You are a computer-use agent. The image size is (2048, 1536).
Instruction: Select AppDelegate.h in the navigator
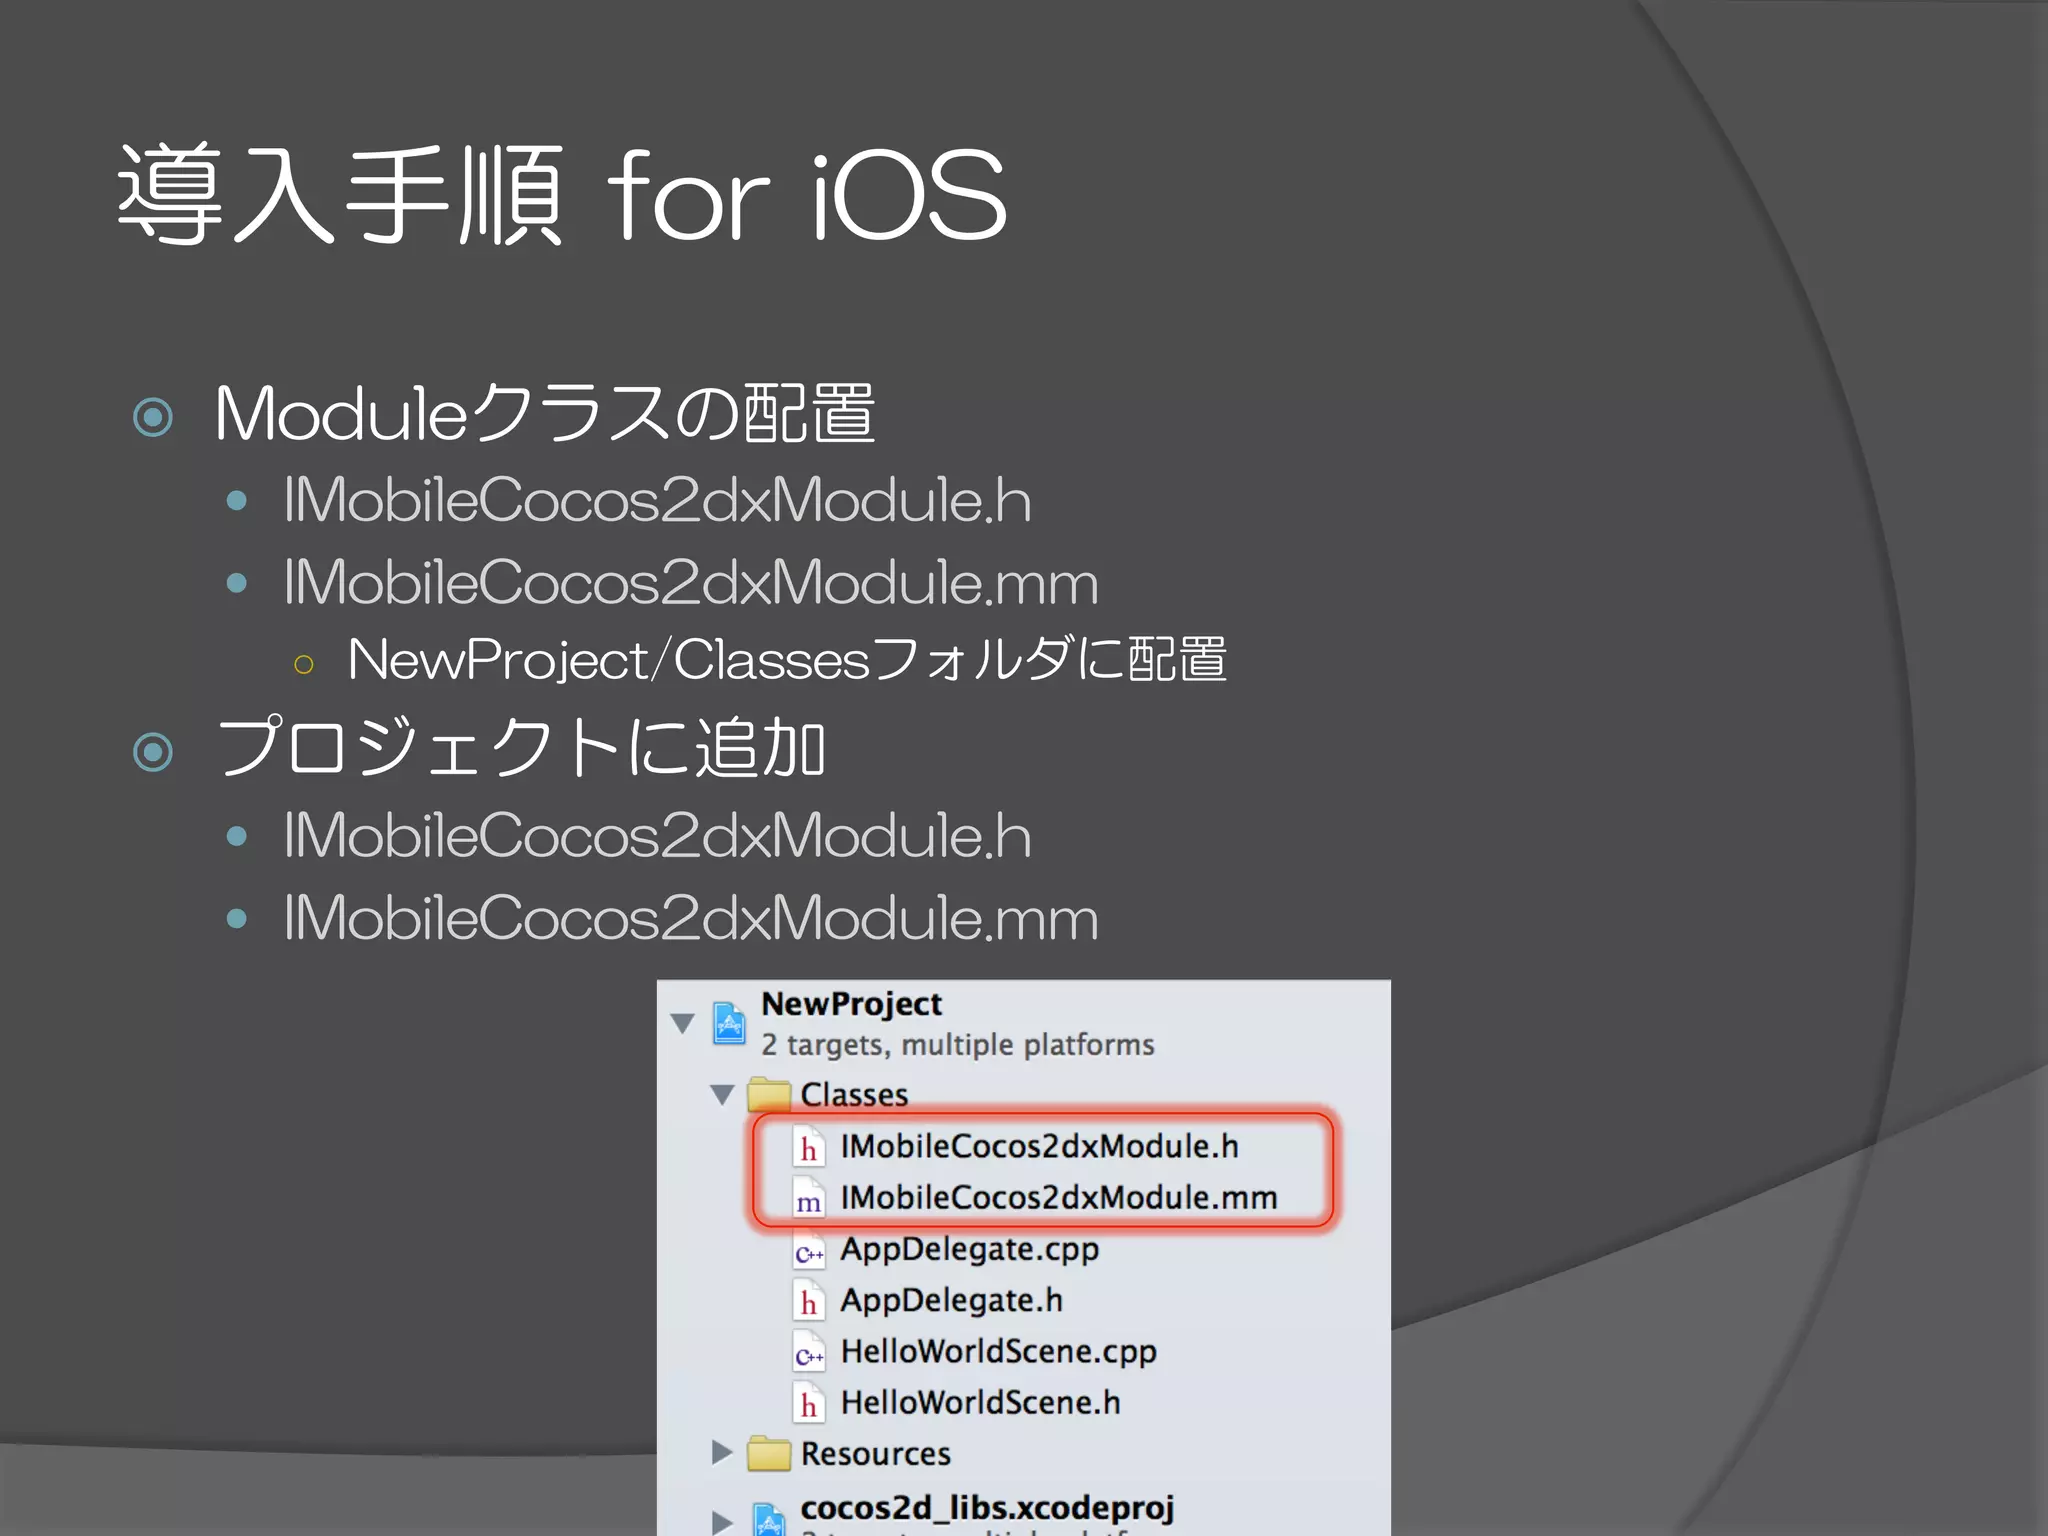click(951, 1300)
